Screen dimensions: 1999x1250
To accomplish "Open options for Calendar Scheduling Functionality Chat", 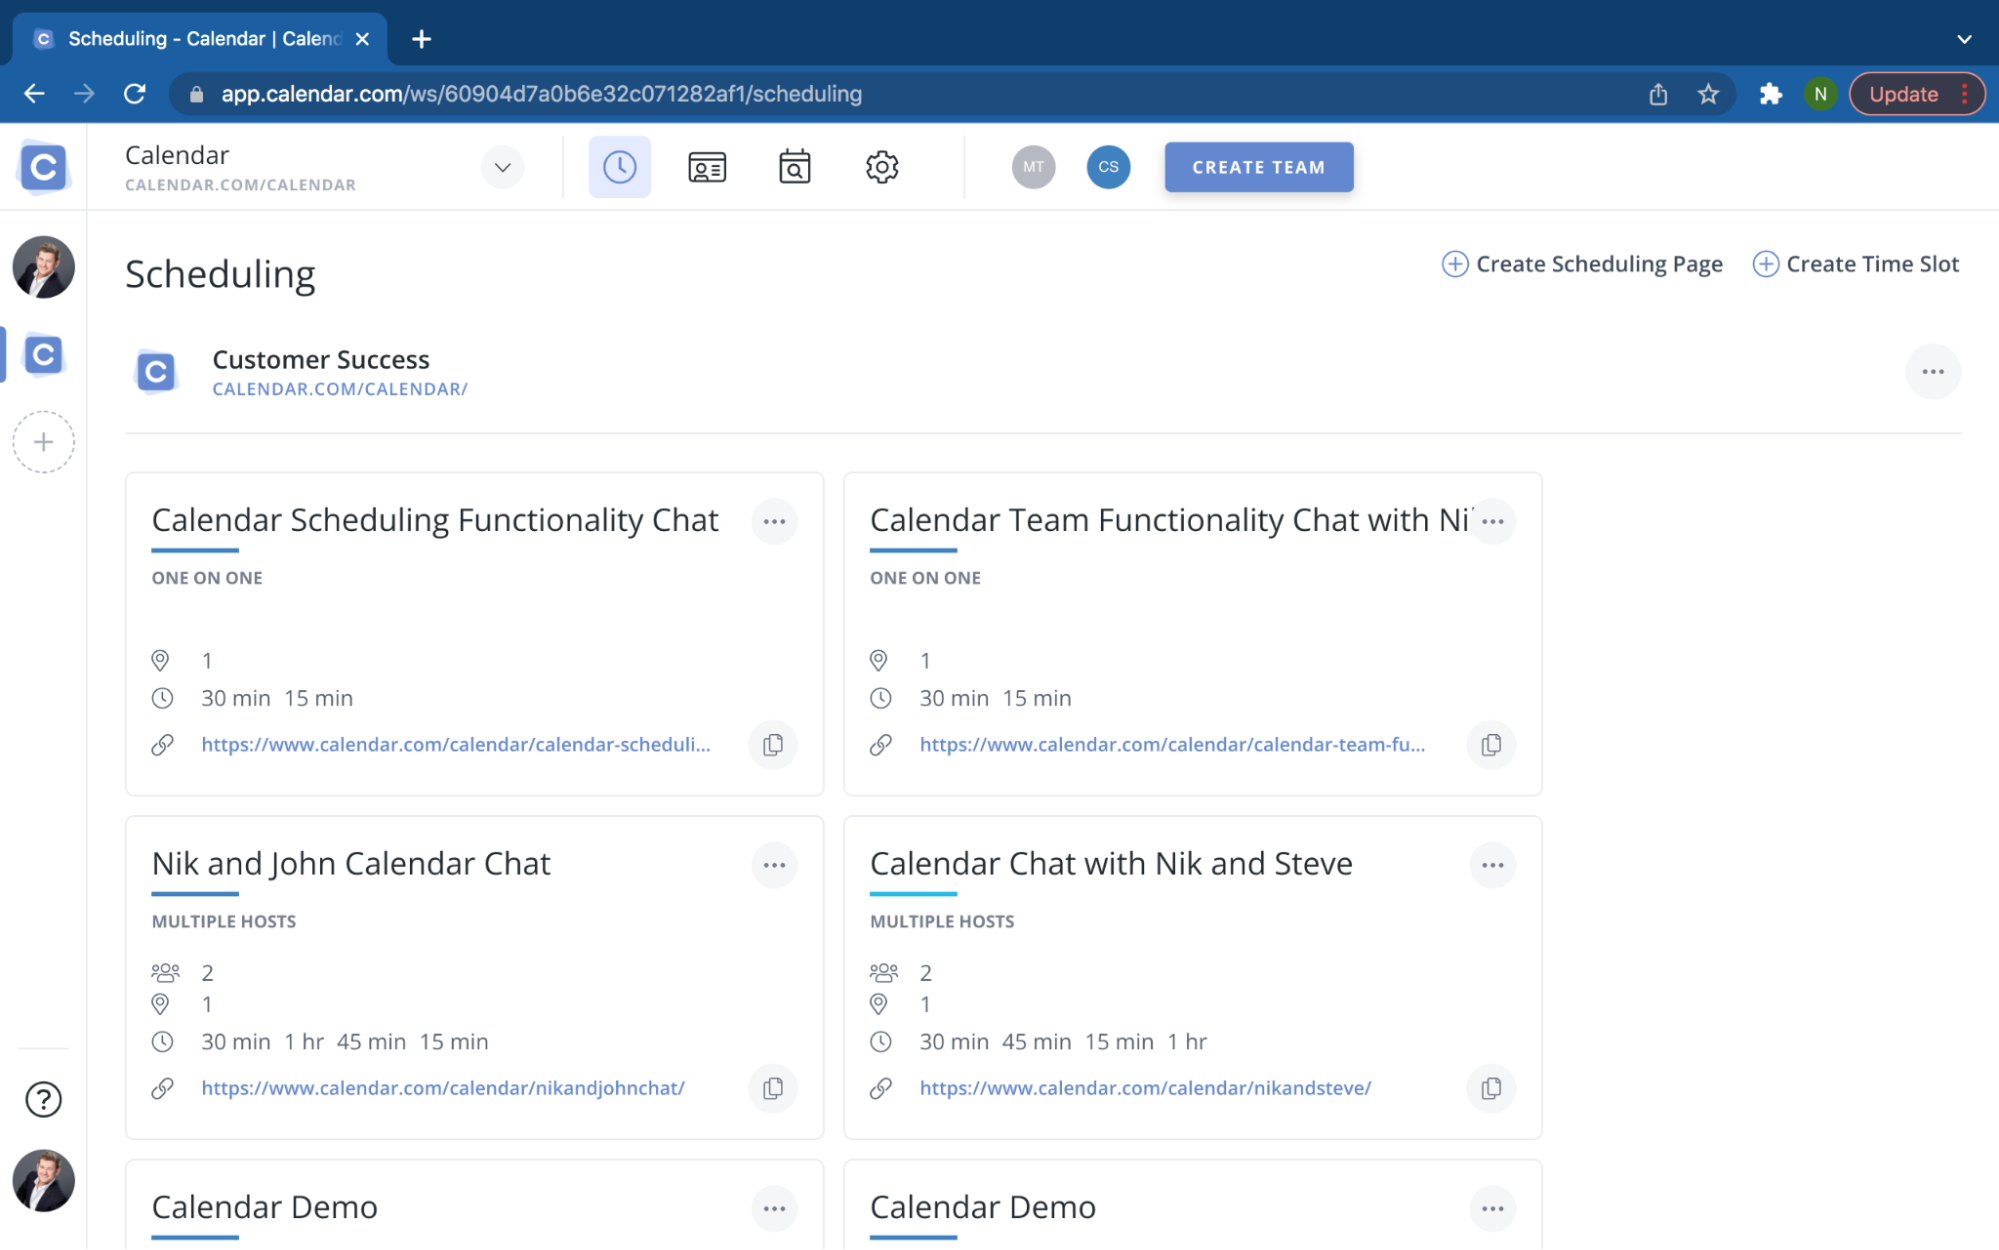I will (774, 521).
